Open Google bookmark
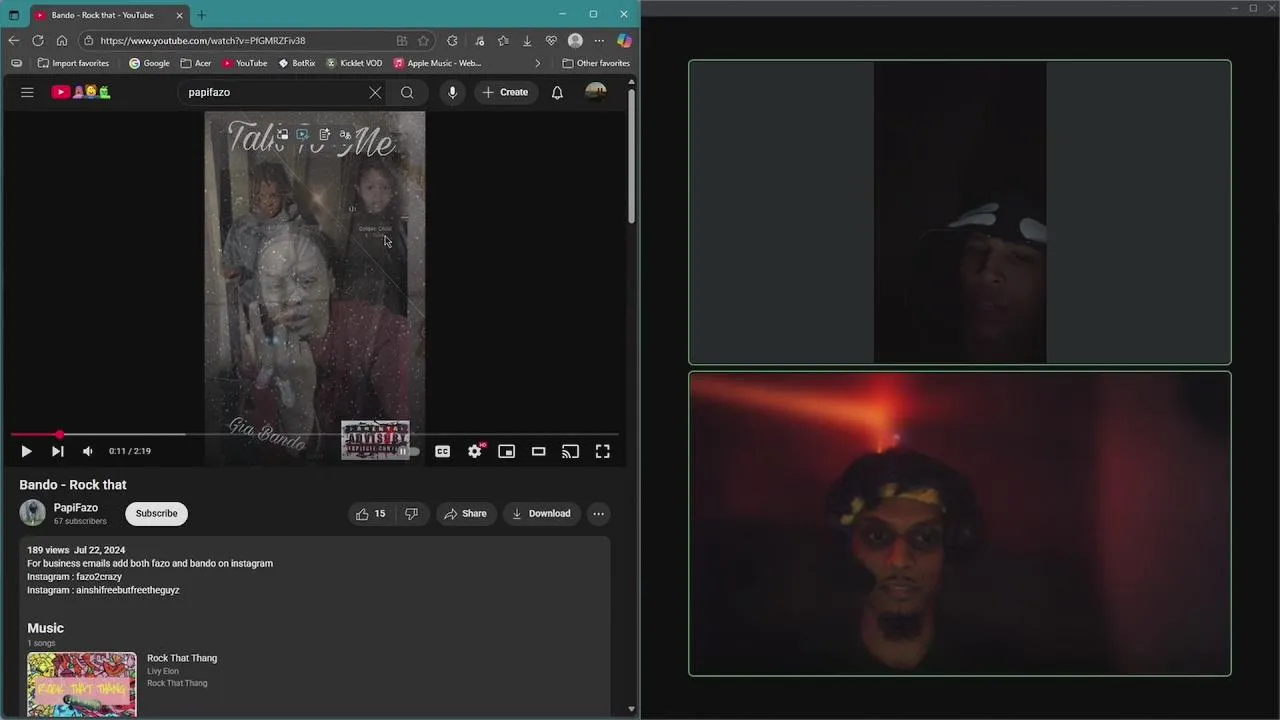The width and height of the screenshot is (1280, 720). (149, 63)
